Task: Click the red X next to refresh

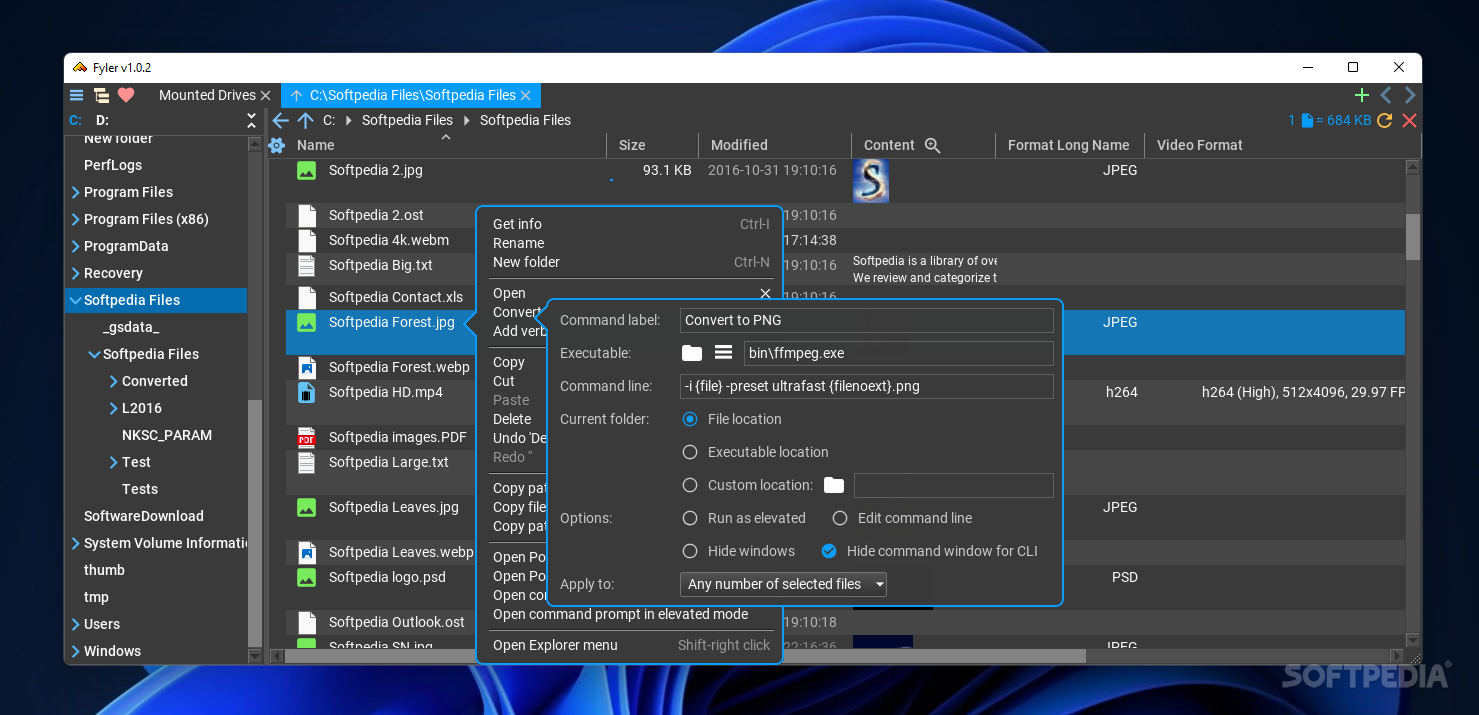Action: click(1410, 120)
